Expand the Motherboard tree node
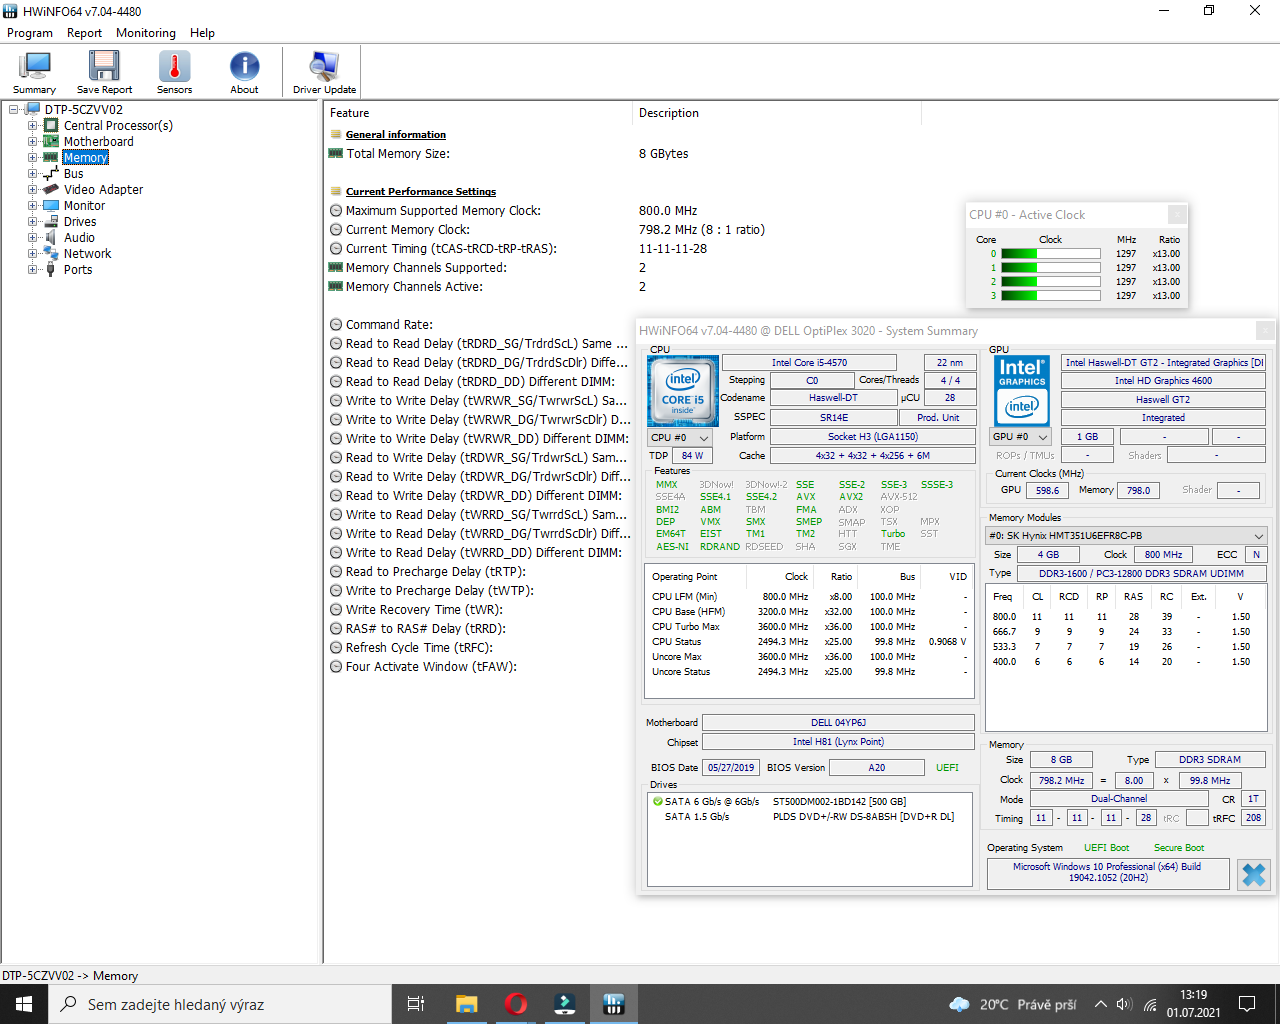This screenshot has height=1024, width=1280. (x=33, y=142)
